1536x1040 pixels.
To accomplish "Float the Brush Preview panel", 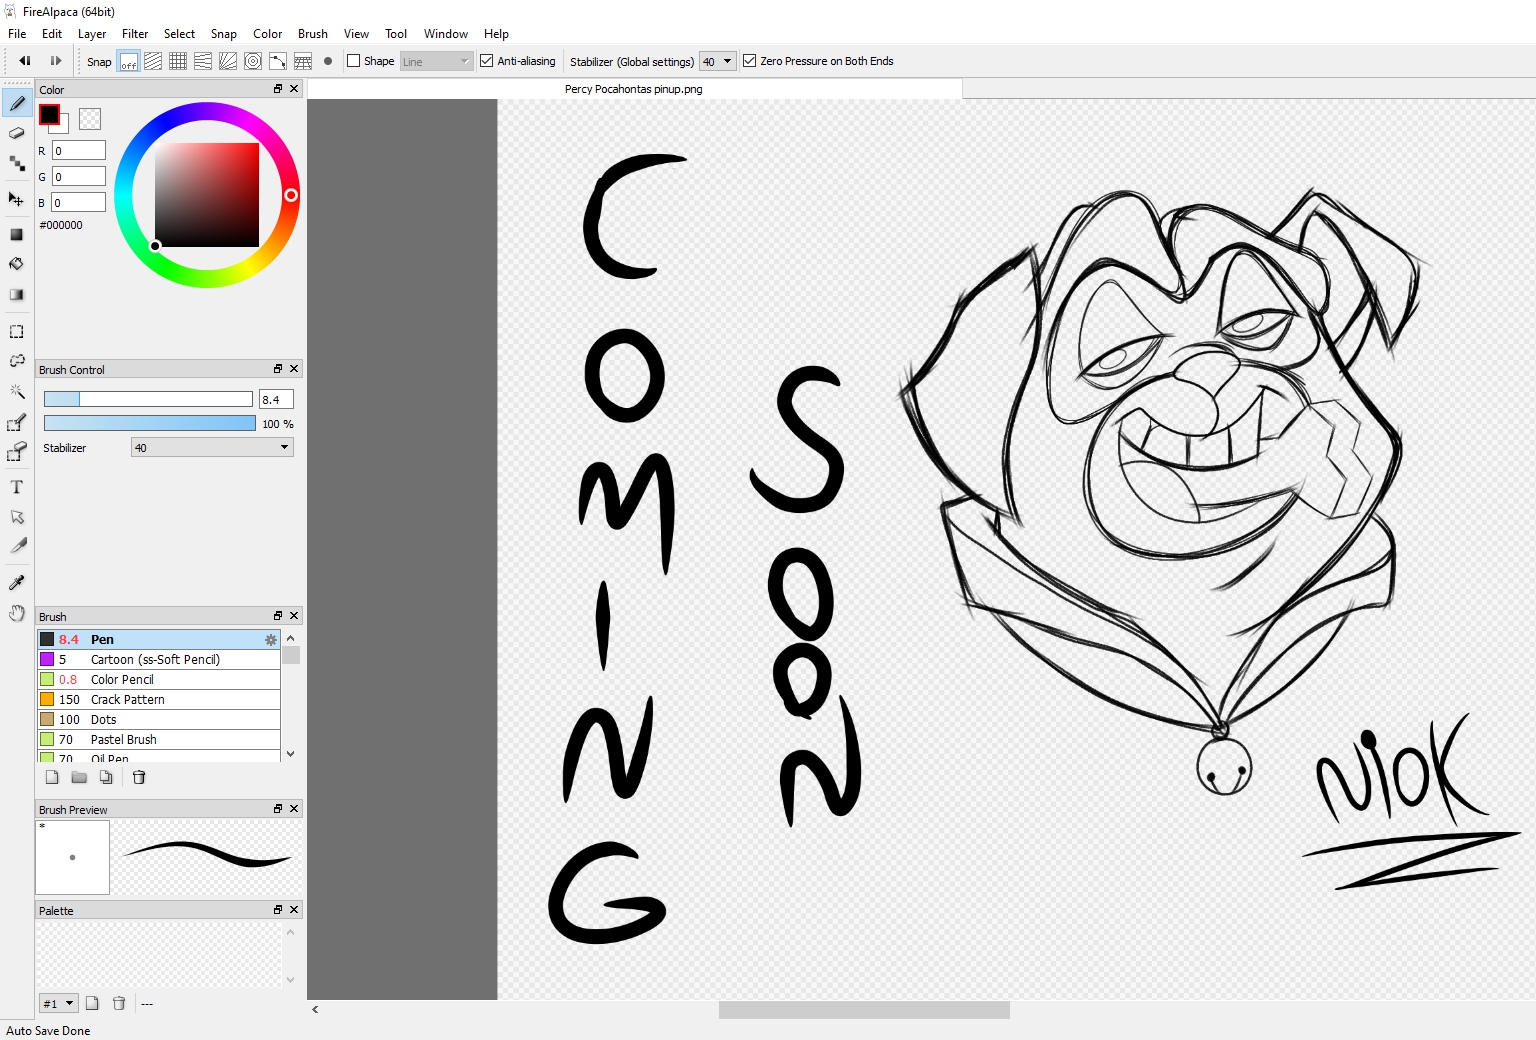I will [x=278, y=809].
